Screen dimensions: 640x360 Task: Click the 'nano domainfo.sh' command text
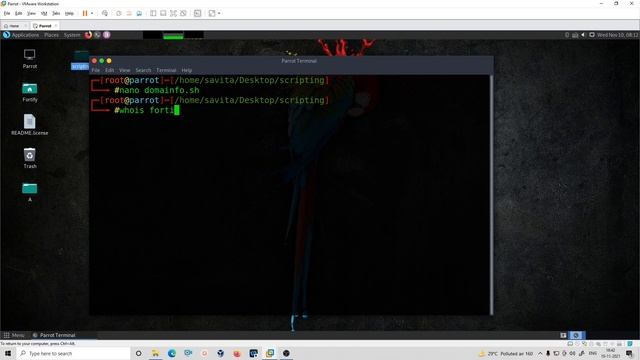click(159, 90)
